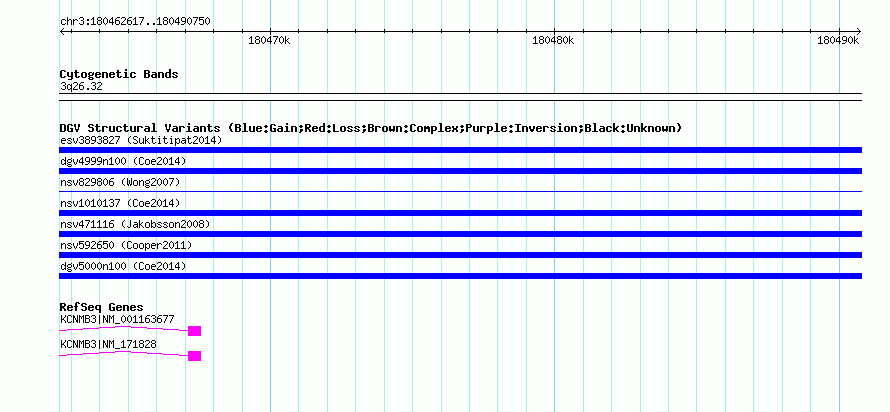The width and height of the screenshot is (890, 412).
Task: Click the dgv5000n100 (Coe2014) label
Action: 123,266
